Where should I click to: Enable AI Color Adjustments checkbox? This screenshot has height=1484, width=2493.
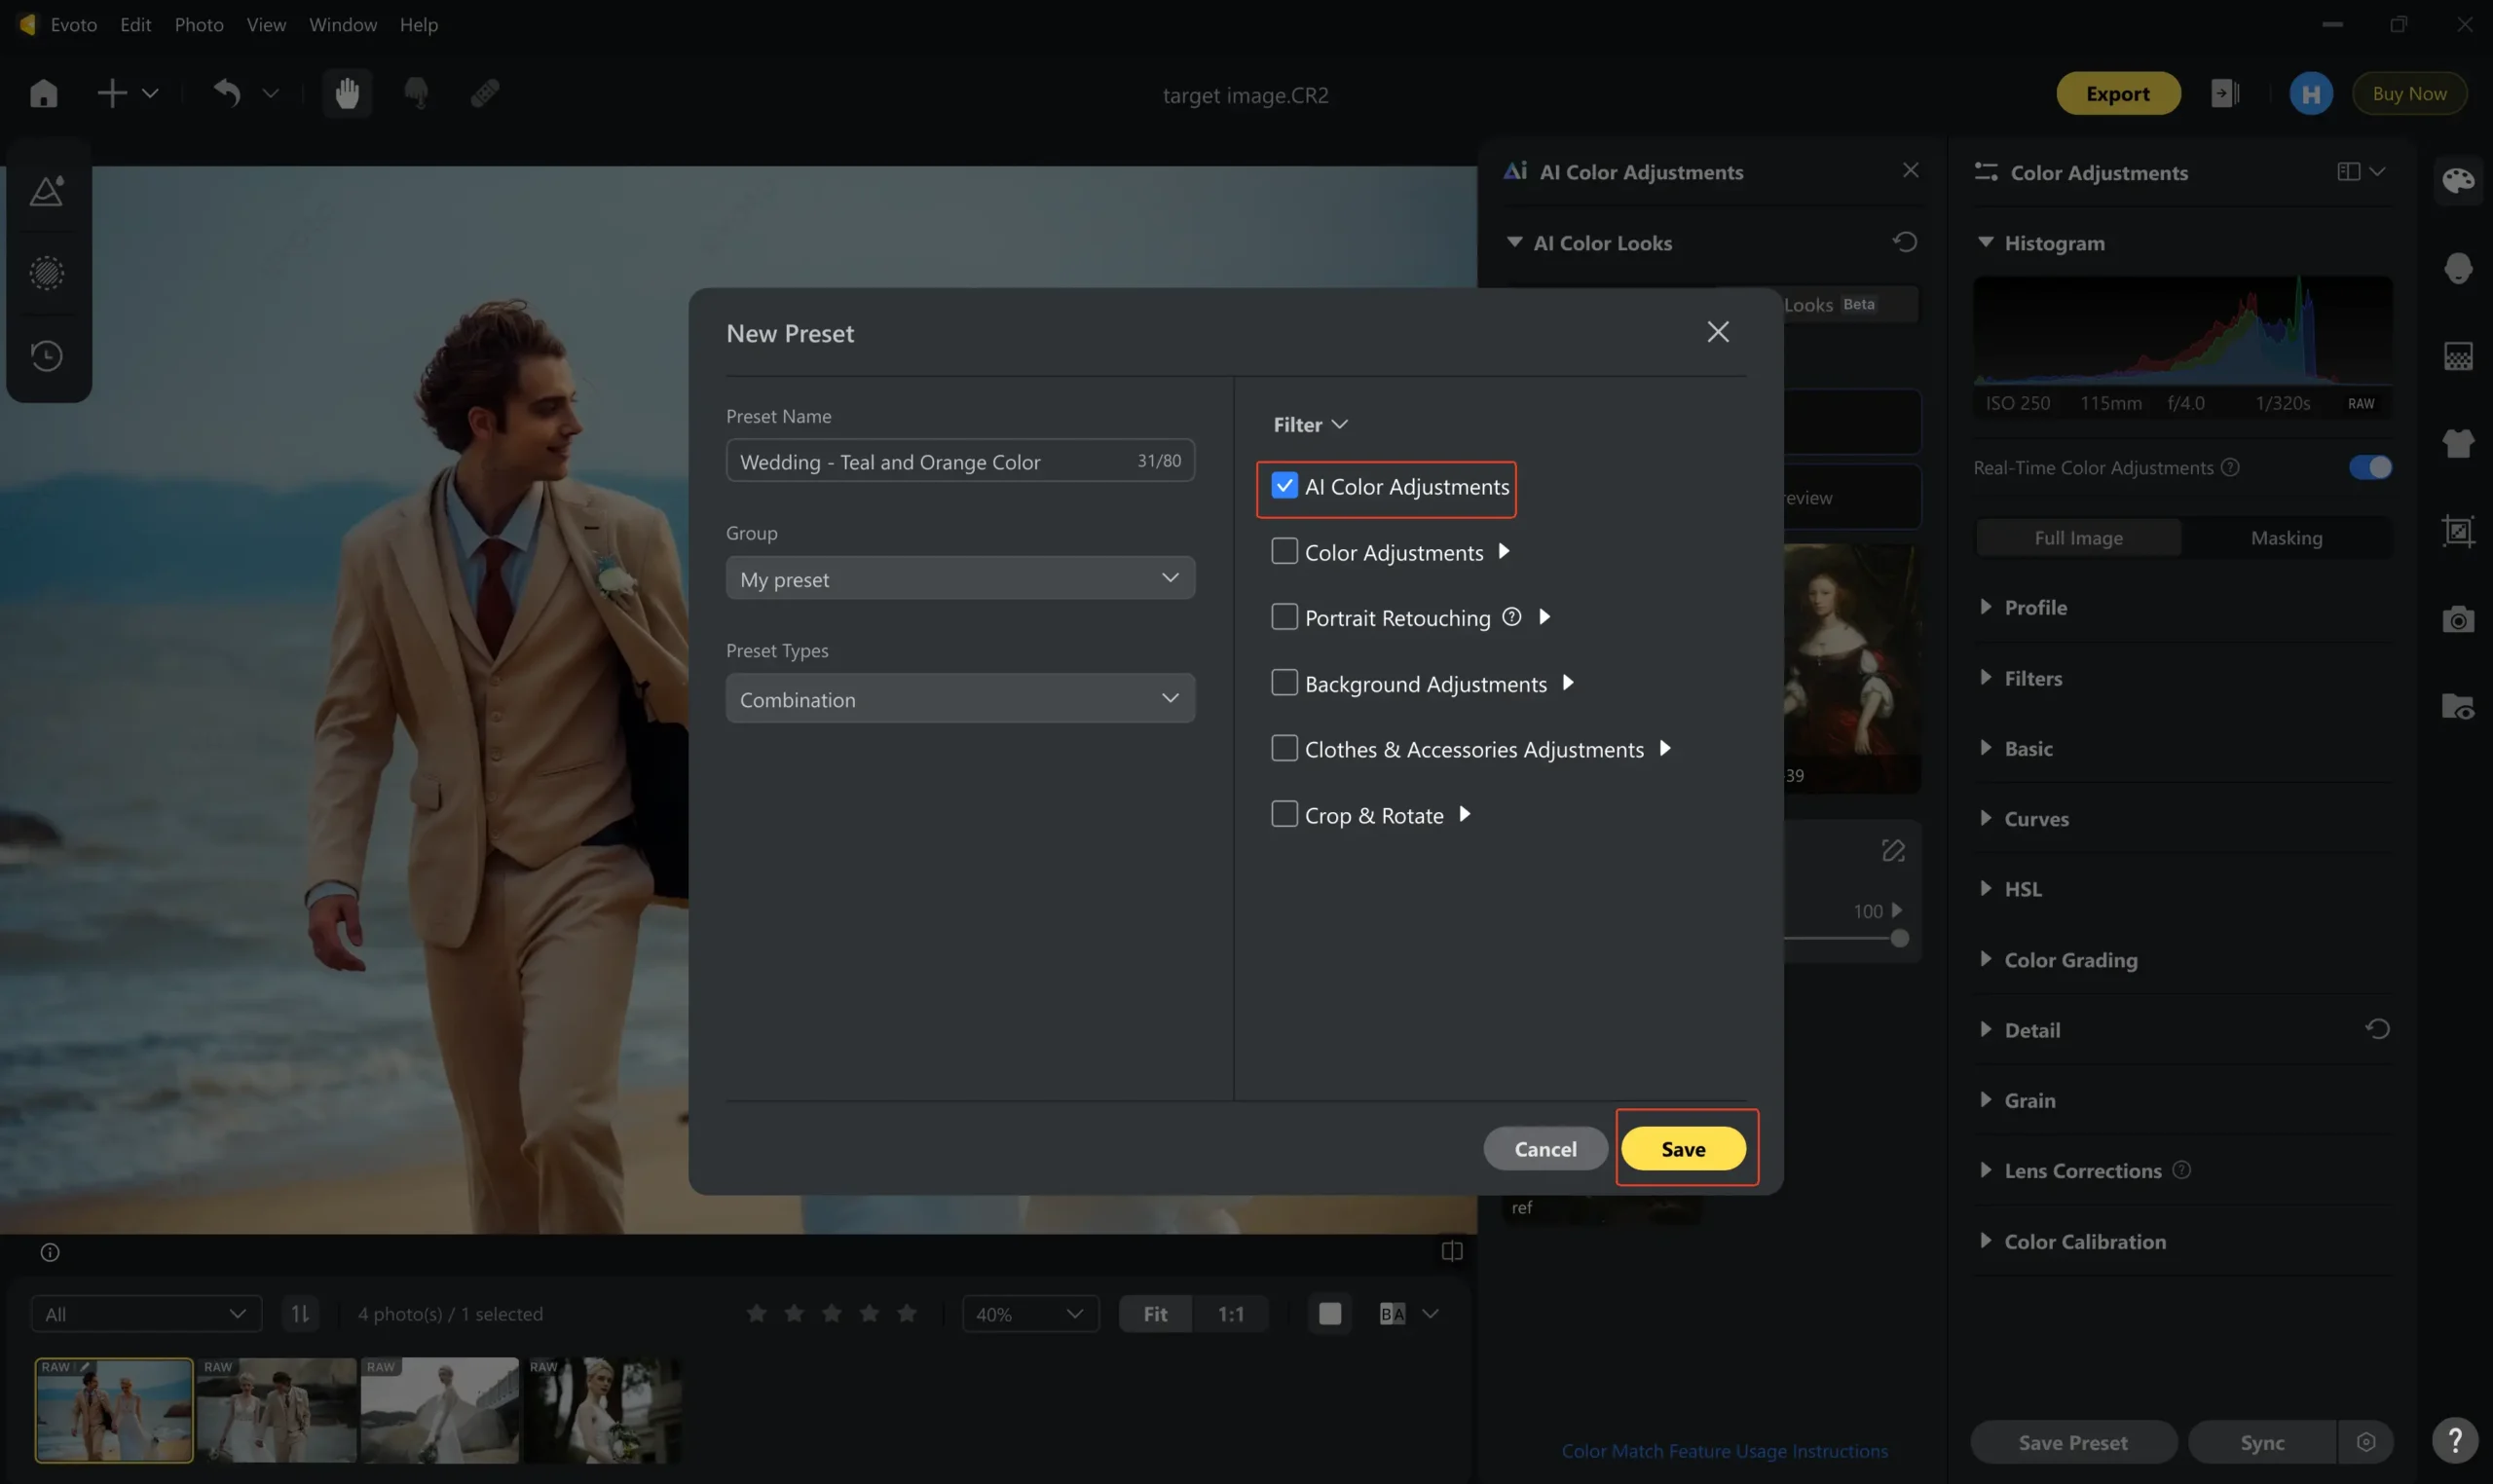click(1284, 486)
